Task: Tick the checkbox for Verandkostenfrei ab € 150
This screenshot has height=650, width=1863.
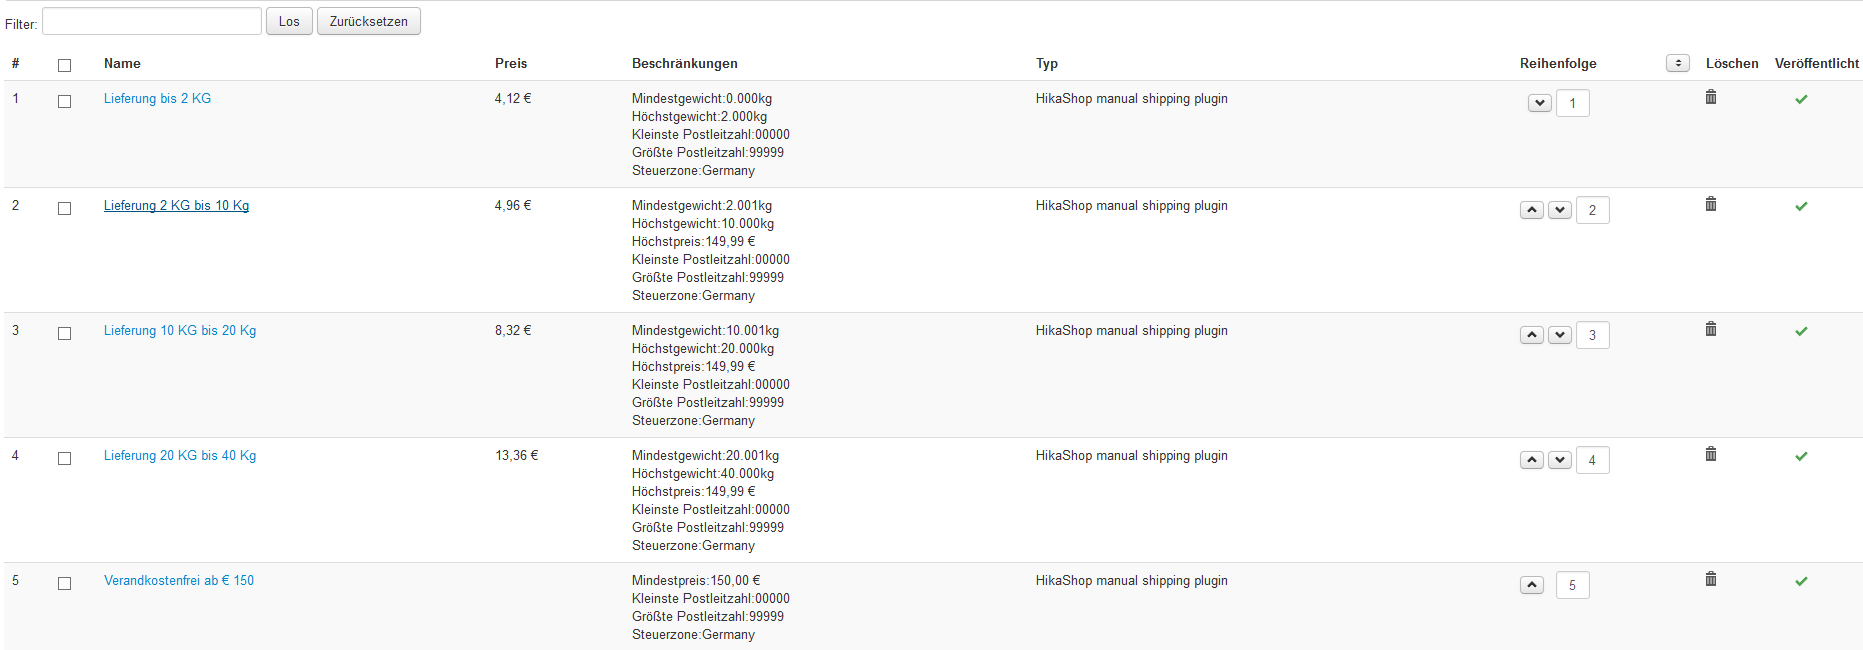Action: pos(65,583)
